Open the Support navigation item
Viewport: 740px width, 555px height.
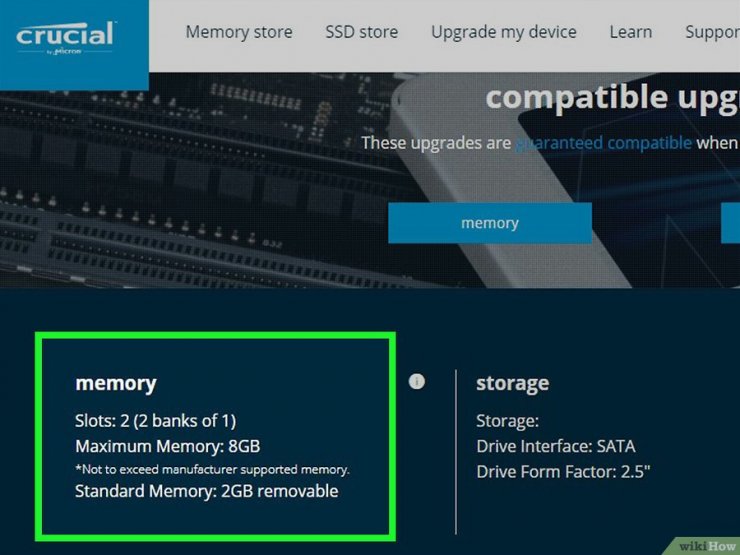click(712, 32)
